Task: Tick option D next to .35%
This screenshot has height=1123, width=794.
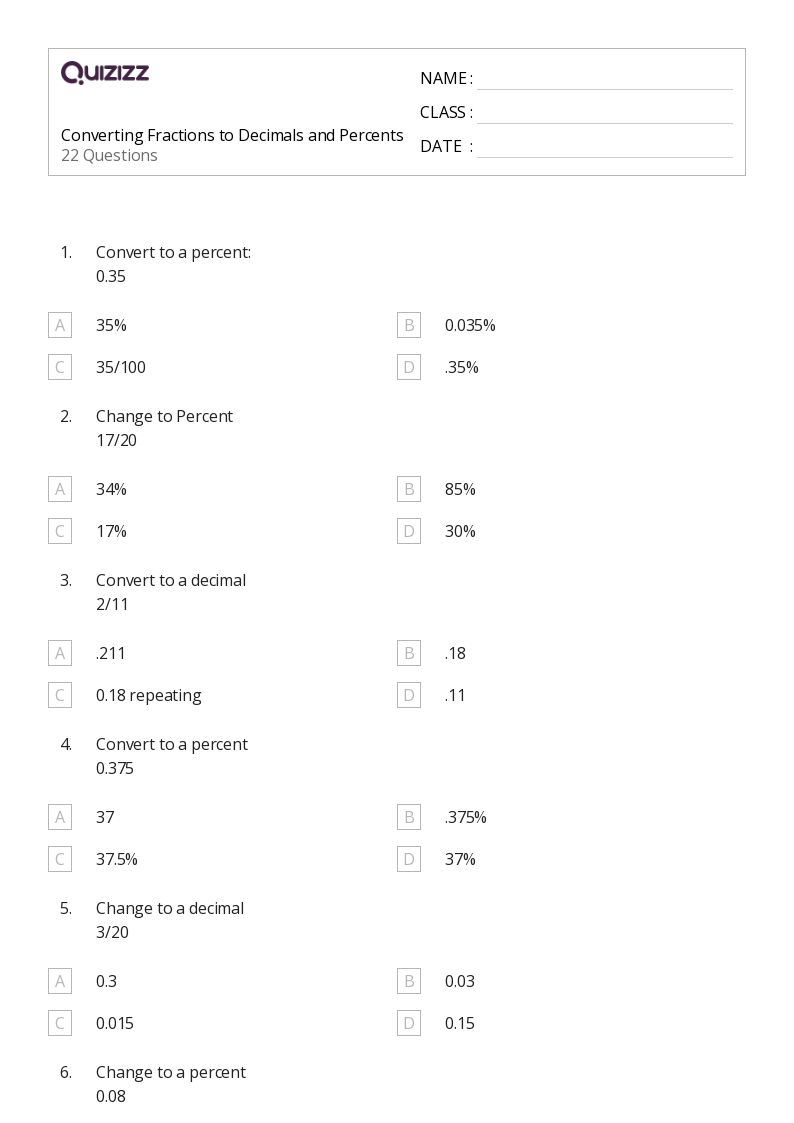Action: pyautogui.click(x=408, y=367)
